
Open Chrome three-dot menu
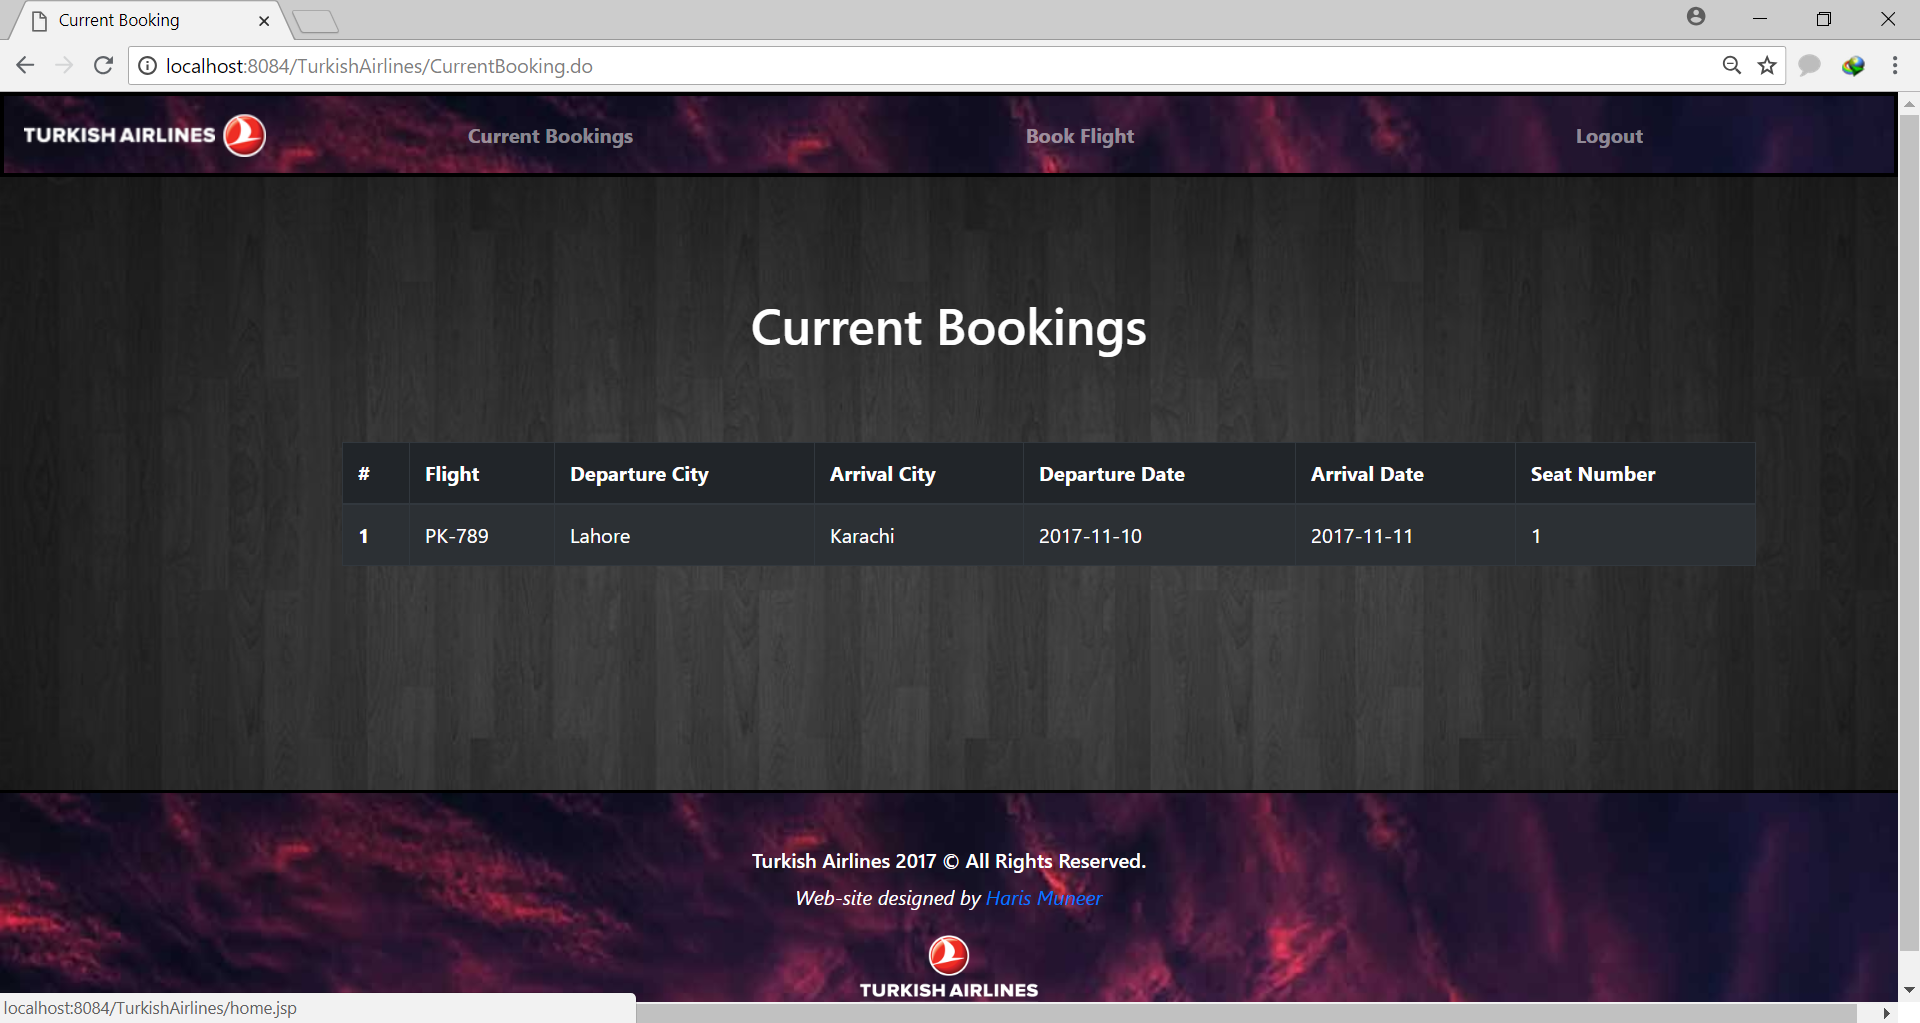point(1895,66)
